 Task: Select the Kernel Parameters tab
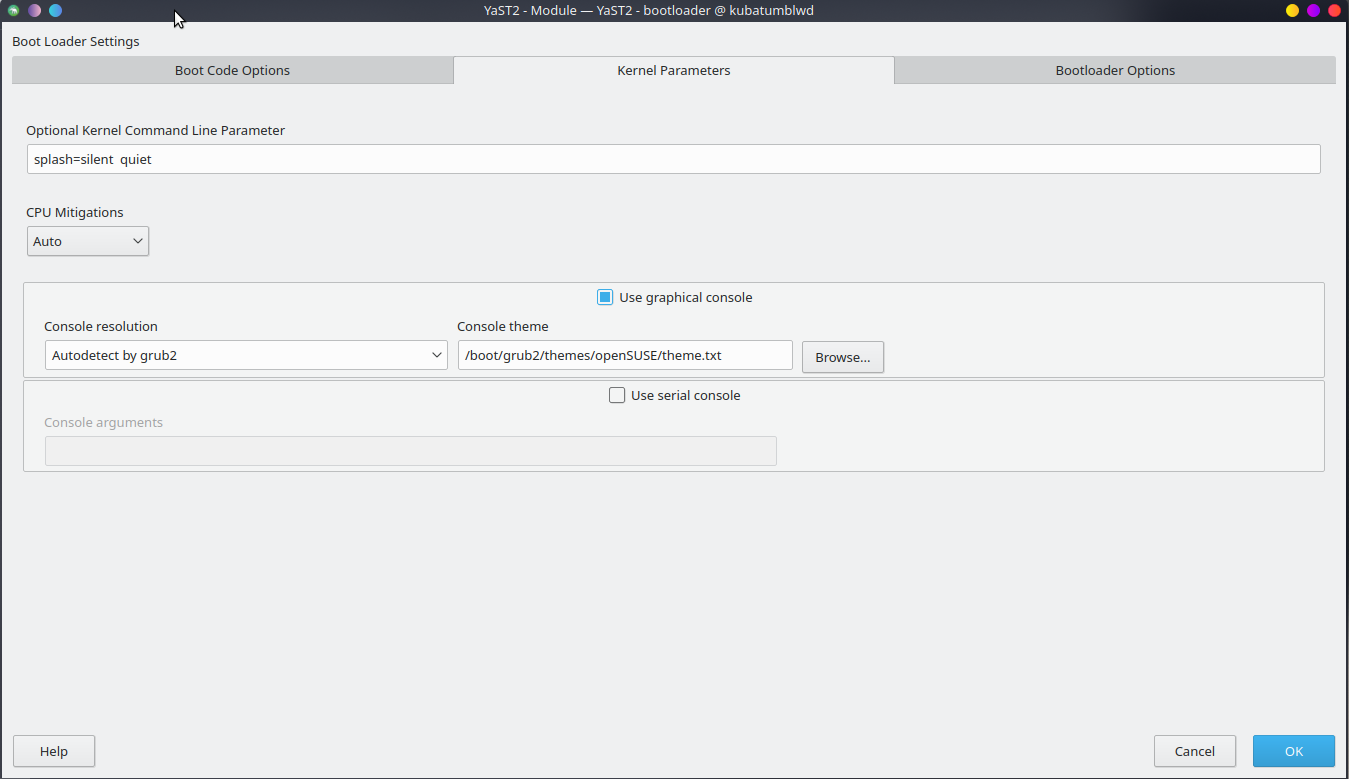[674, 70]
